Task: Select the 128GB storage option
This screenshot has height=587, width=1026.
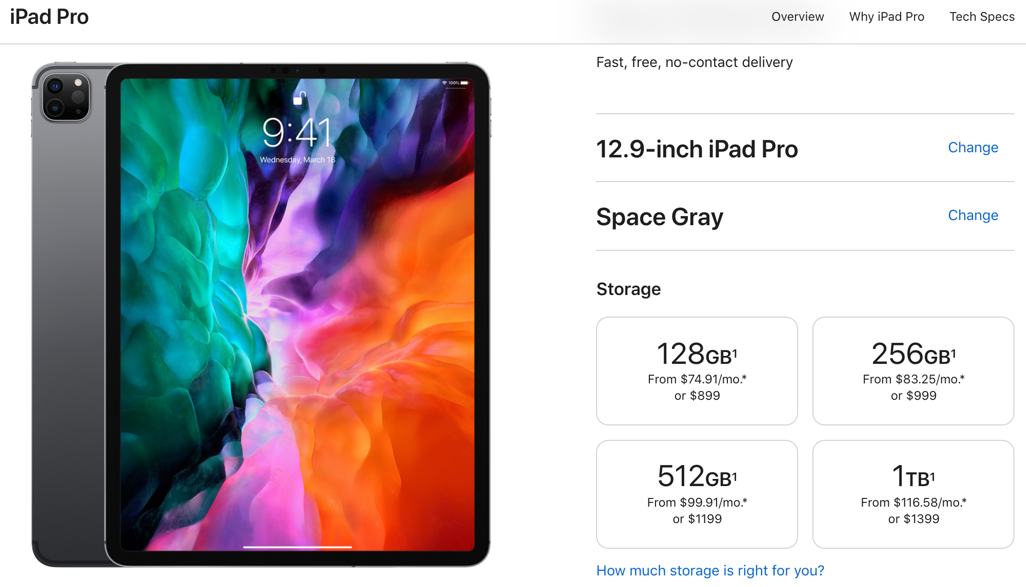Action: (697, 371)
